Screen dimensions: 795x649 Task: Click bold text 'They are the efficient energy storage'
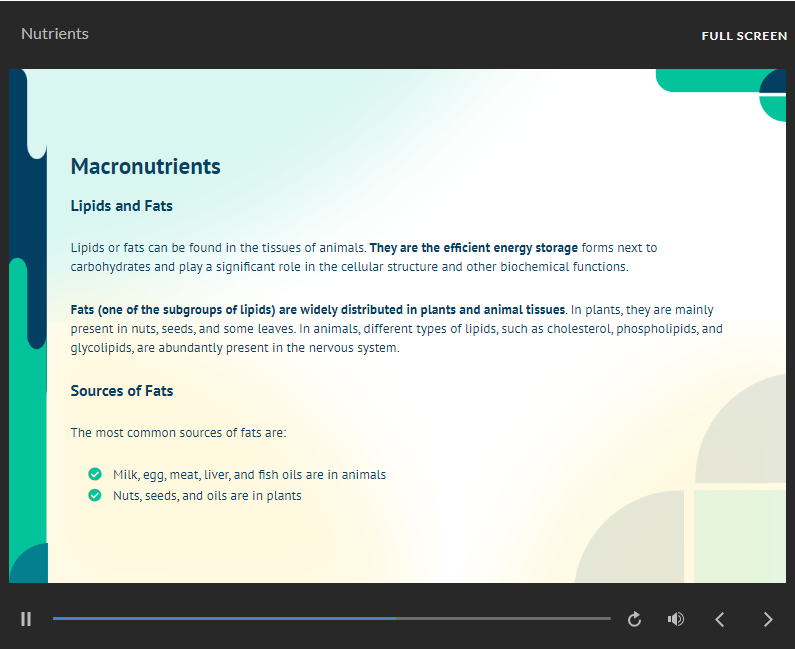coord(474,247)
